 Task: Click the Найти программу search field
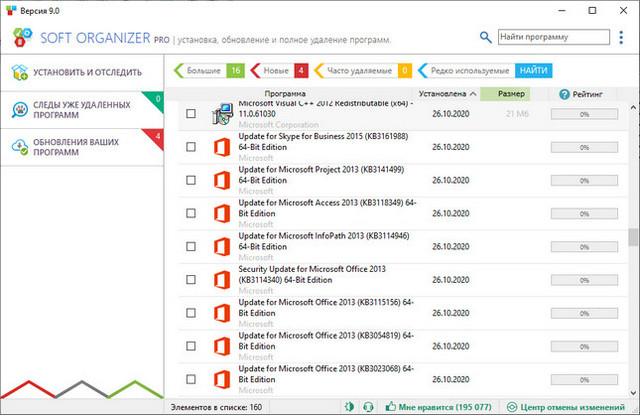tap(553, 37)
